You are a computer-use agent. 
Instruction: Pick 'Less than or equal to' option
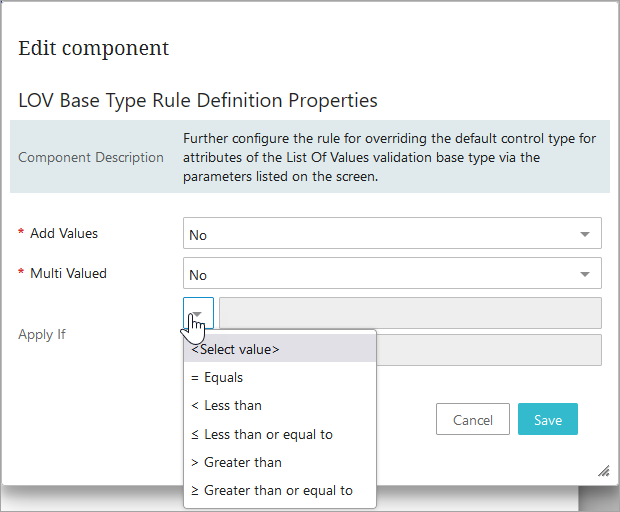280,435
